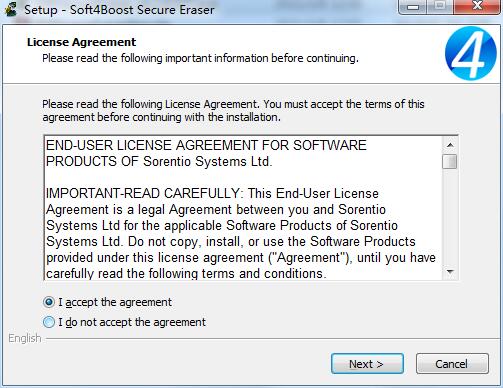Close the Soft4Boost Secure Eraser setup window
The height and width of the screenshot is (388, 503).
click(x=477, y=7)
